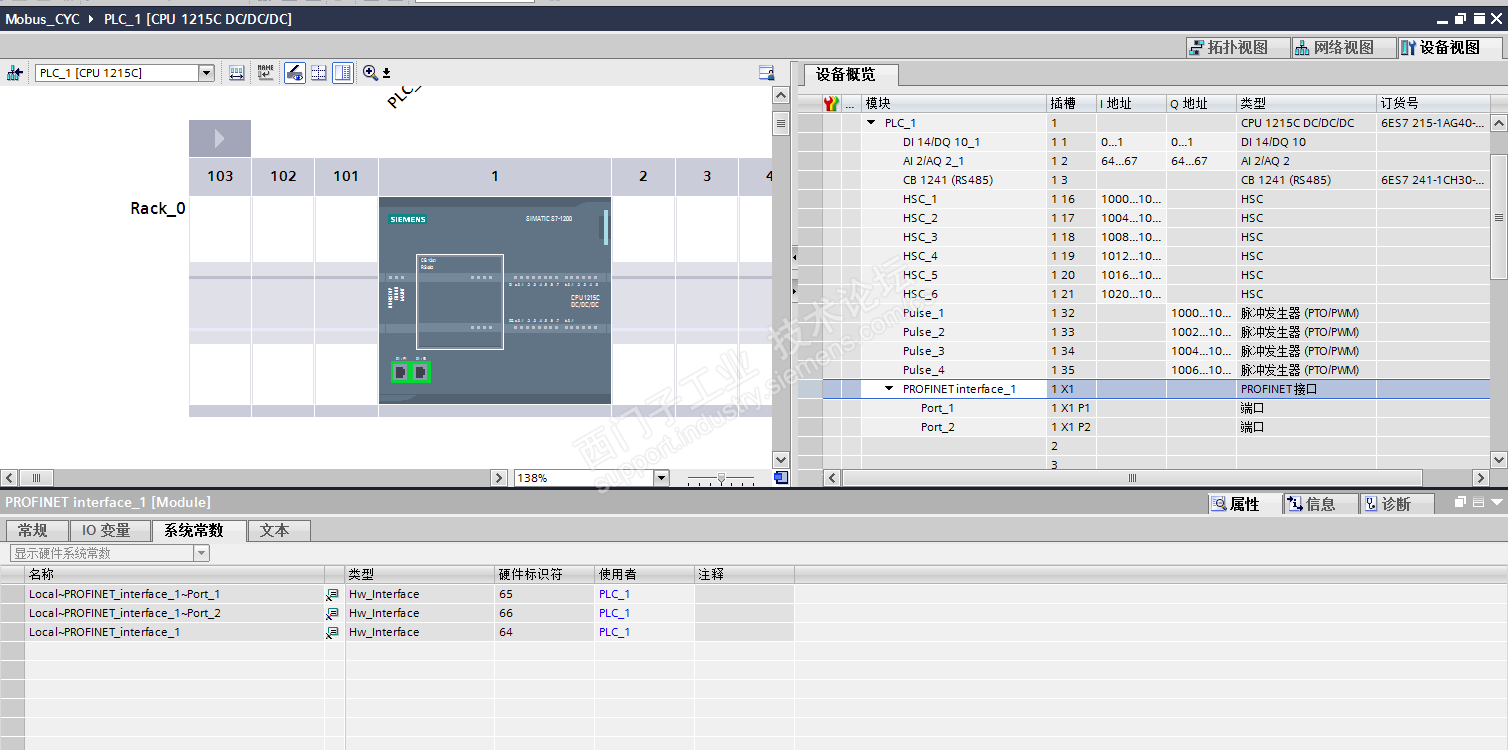Click constant icon in row with identifier 64
Viewport: 1508px width, 750px height.
coord(332,632)
